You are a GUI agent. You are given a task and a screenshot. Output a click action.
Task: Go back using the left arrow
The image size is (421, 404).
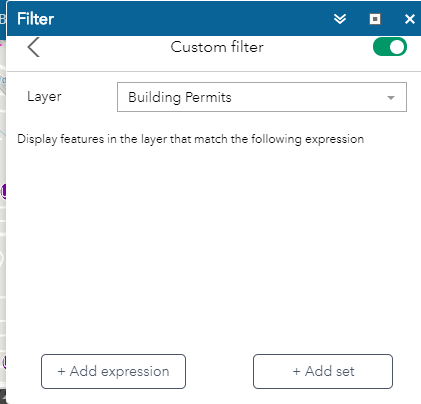[34, 47]
